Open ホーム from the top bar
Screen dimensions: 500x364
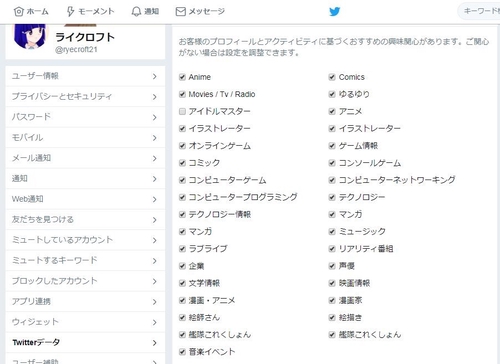[31, 12]
